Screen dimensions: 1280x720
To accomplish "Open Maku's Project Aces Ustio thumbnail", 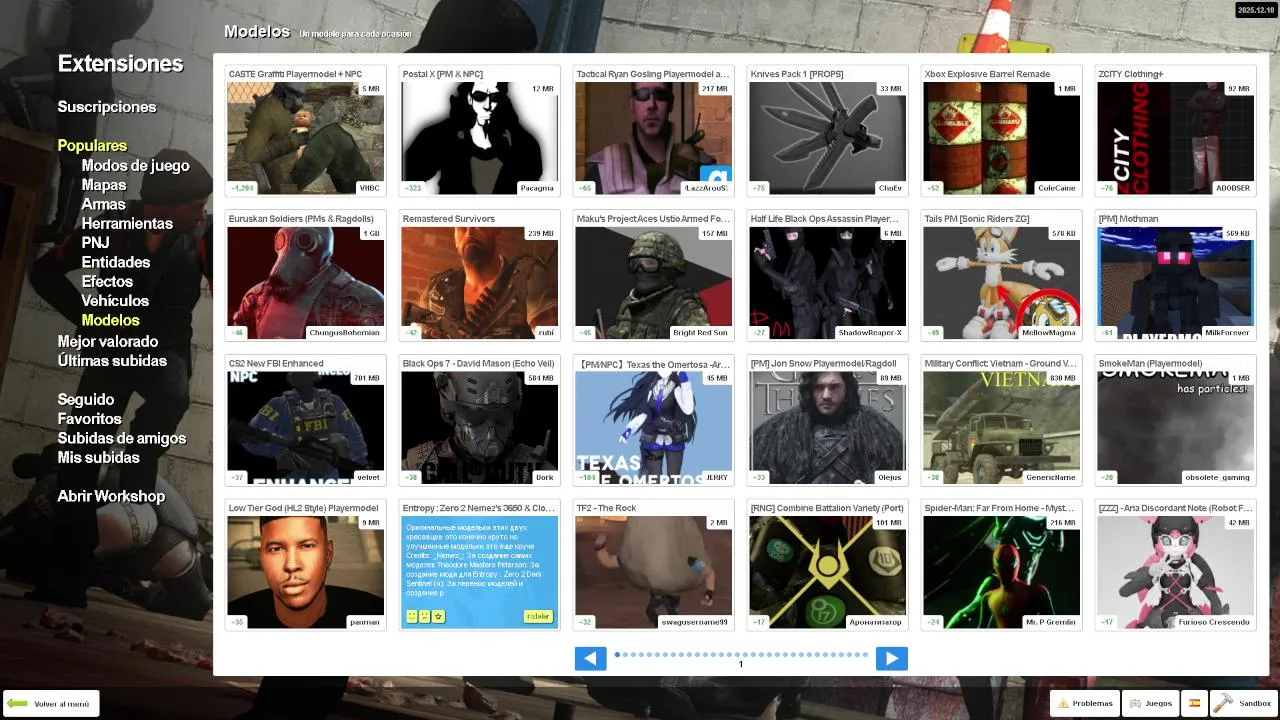I will (654, 283).
